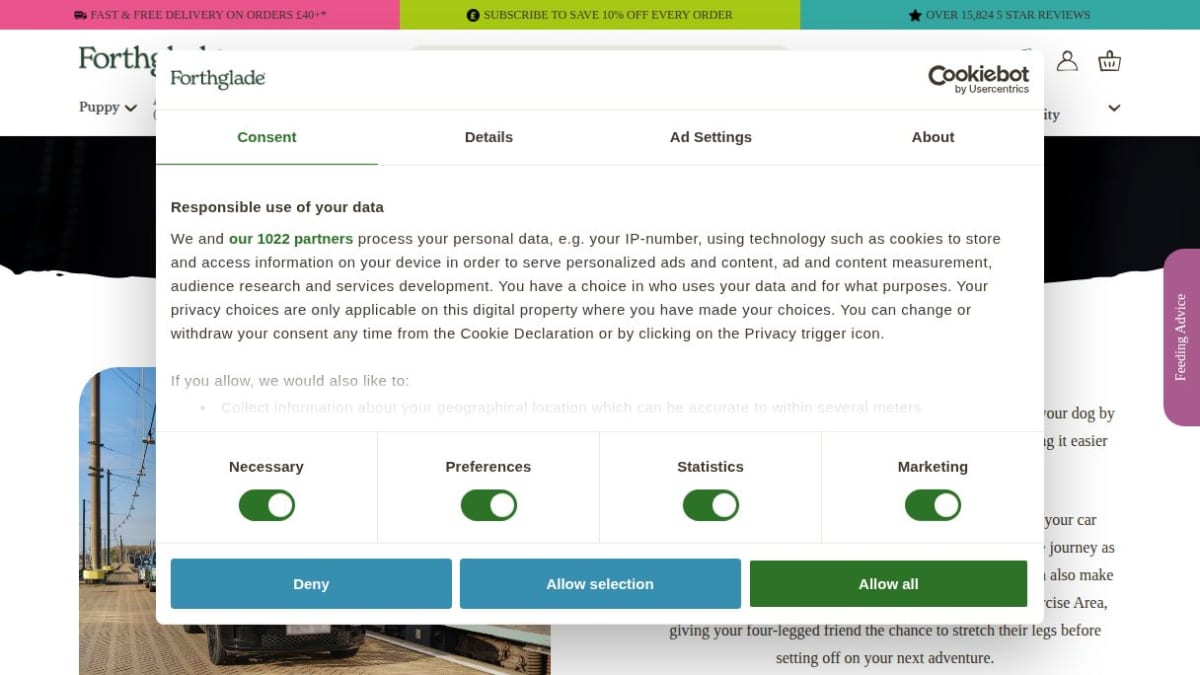
Task: Click the Forthglade logo in cookie dialog
Action: [217, 79]
